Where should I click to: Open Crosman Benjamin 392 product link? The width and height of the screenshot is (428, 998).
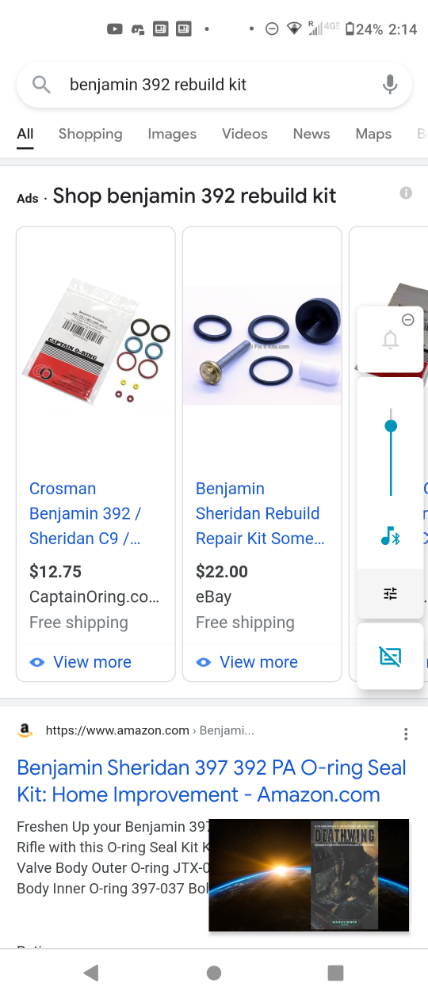85,514
